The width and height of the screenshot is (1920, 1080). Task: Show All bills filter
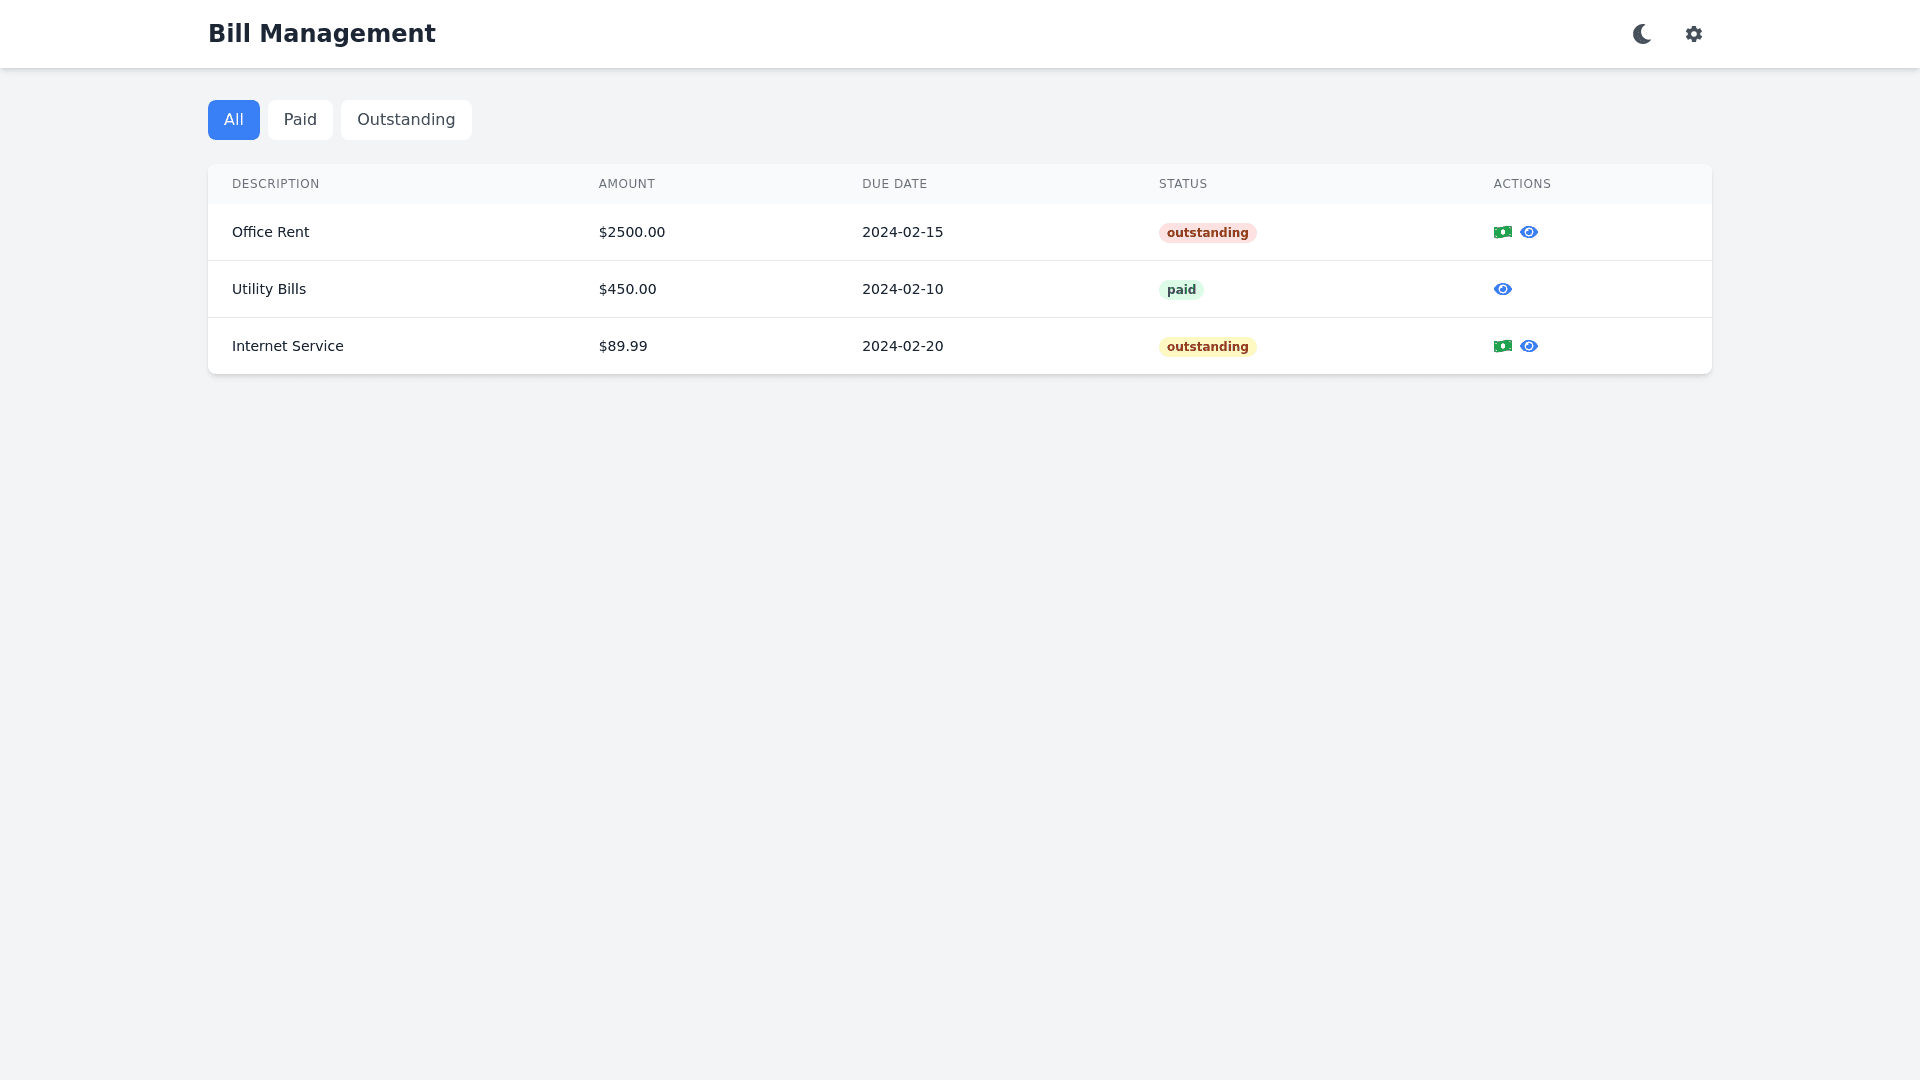pos(233,120)
